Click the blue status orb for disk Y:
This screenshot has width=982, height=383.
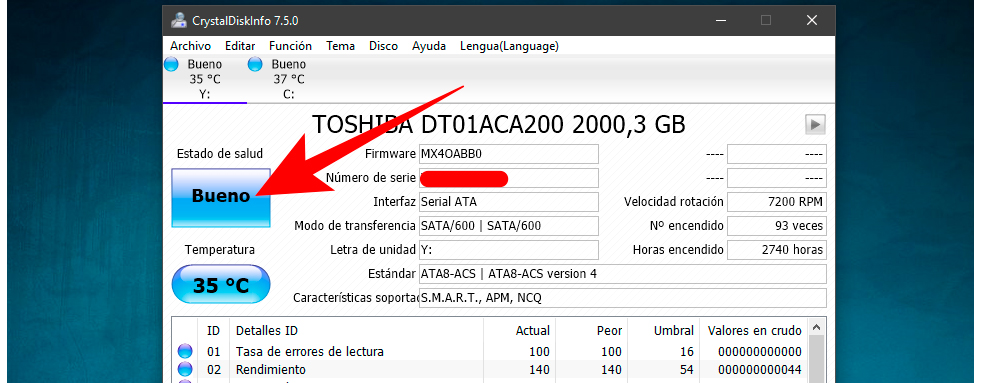(171, 64)
